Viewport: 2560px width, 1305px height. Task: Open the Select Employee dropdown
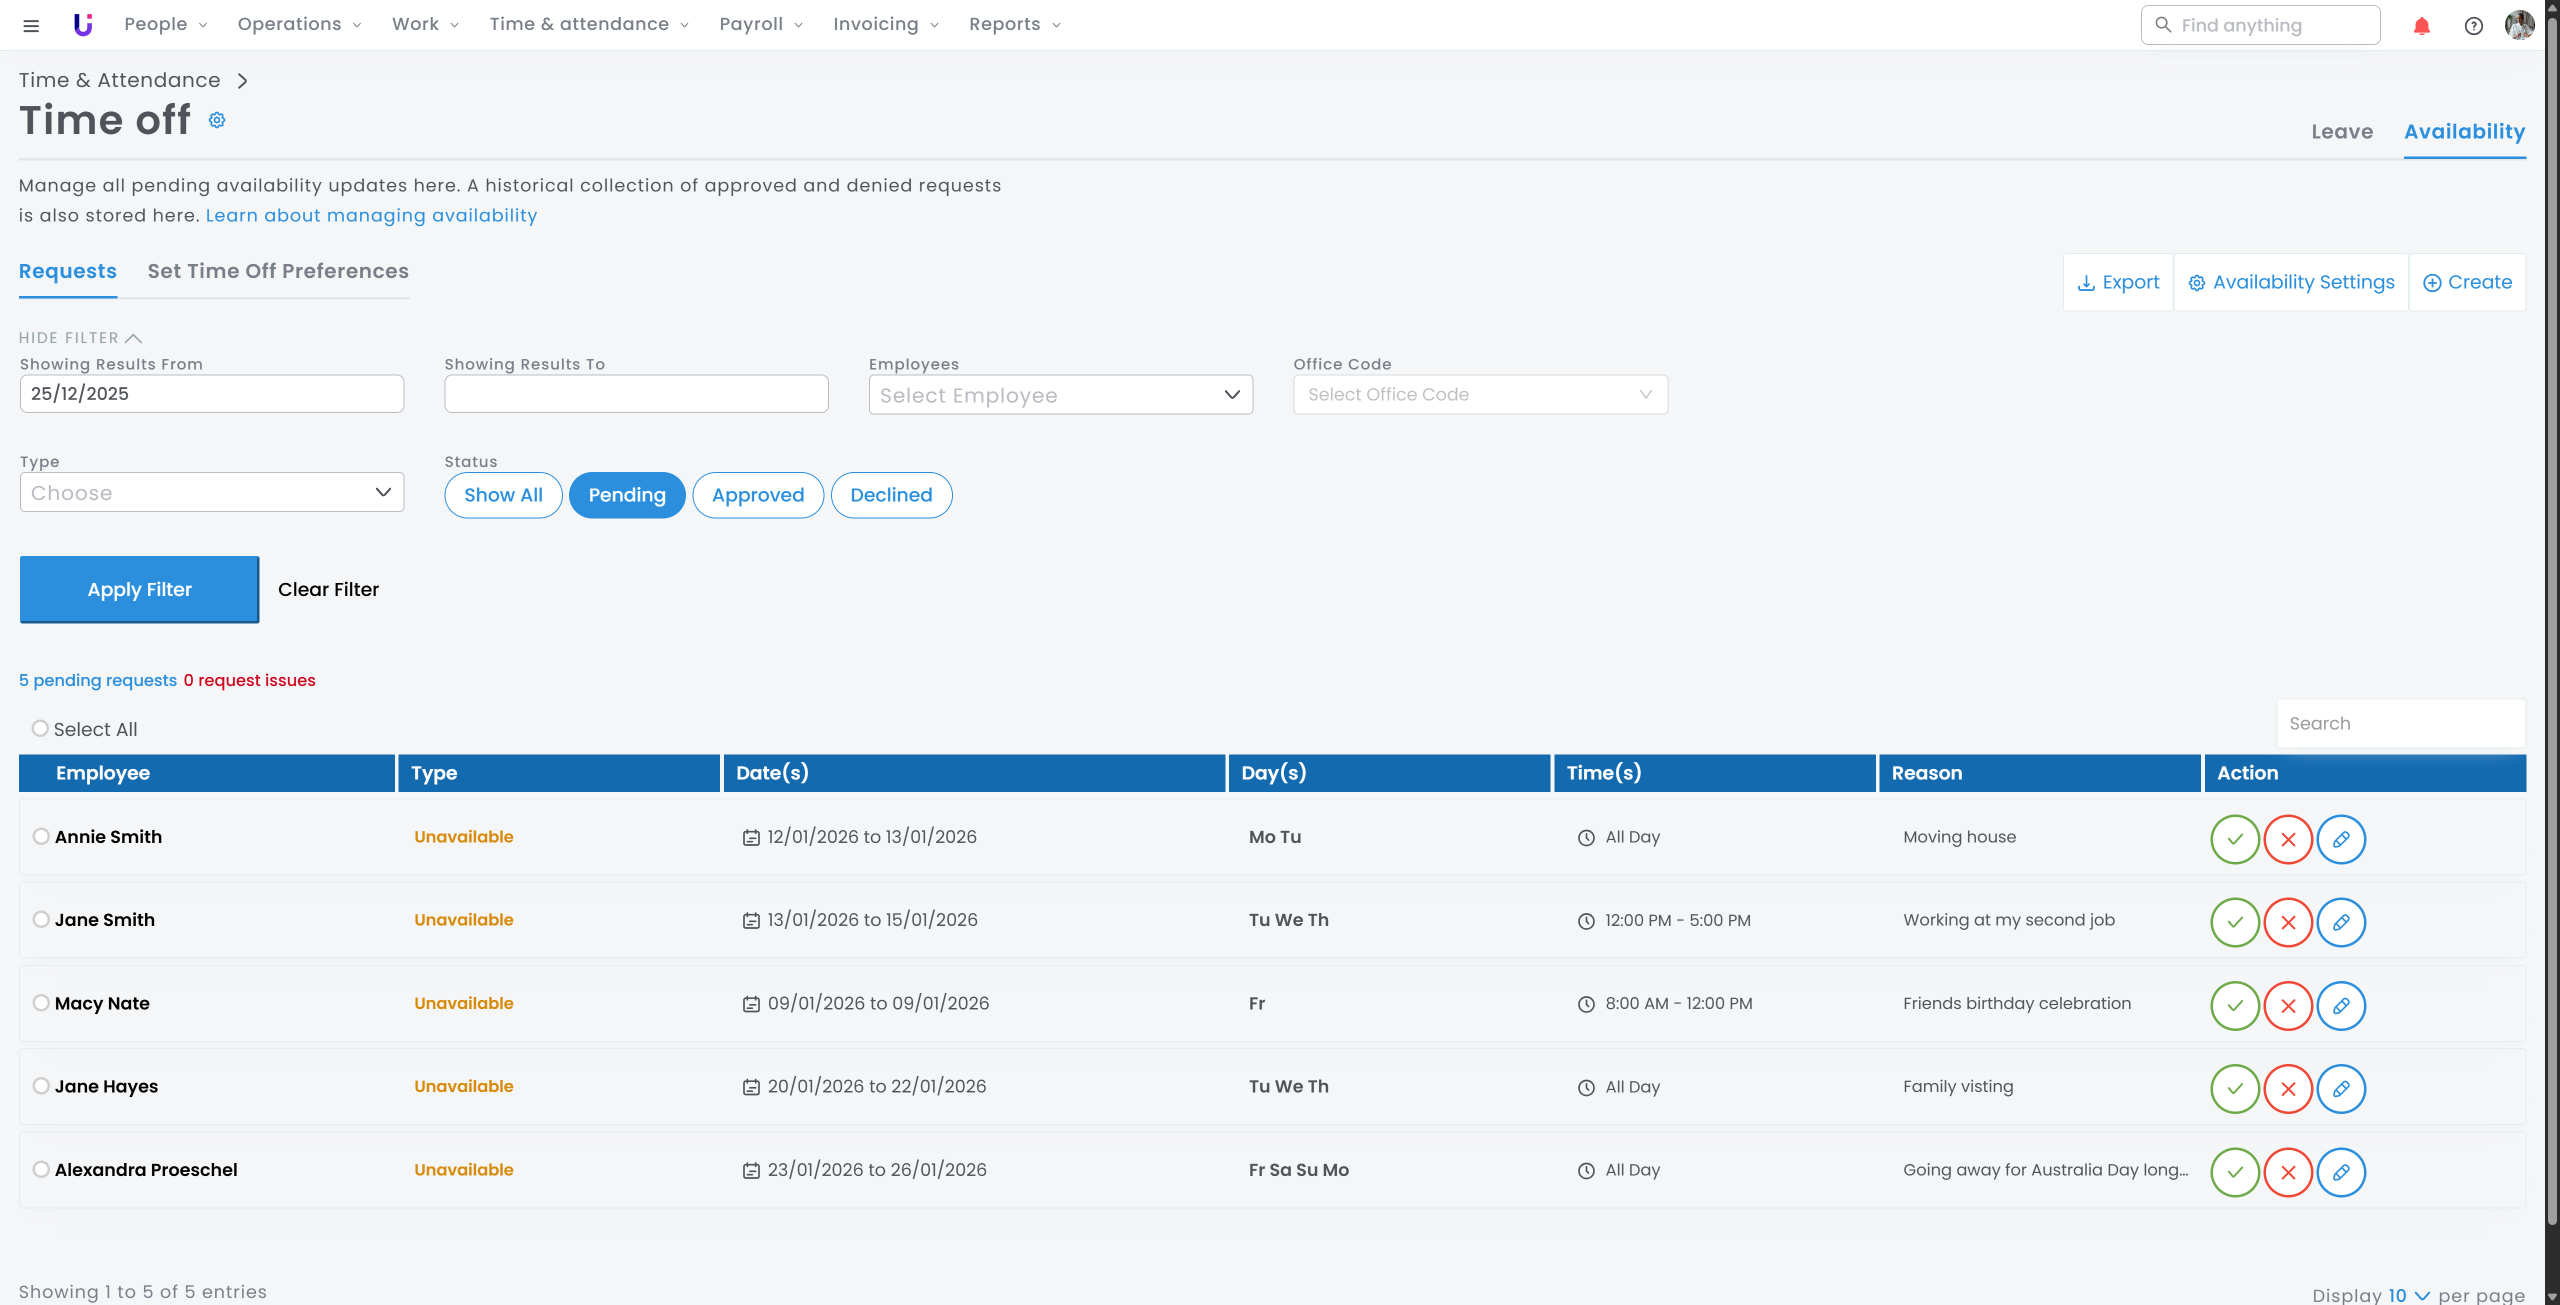point(1060,395)
